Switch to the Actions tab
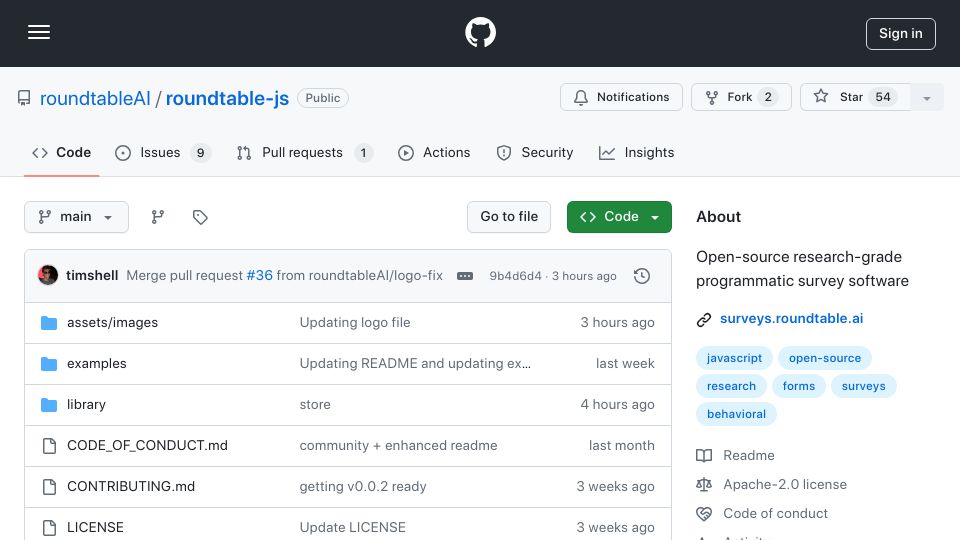 434,152
